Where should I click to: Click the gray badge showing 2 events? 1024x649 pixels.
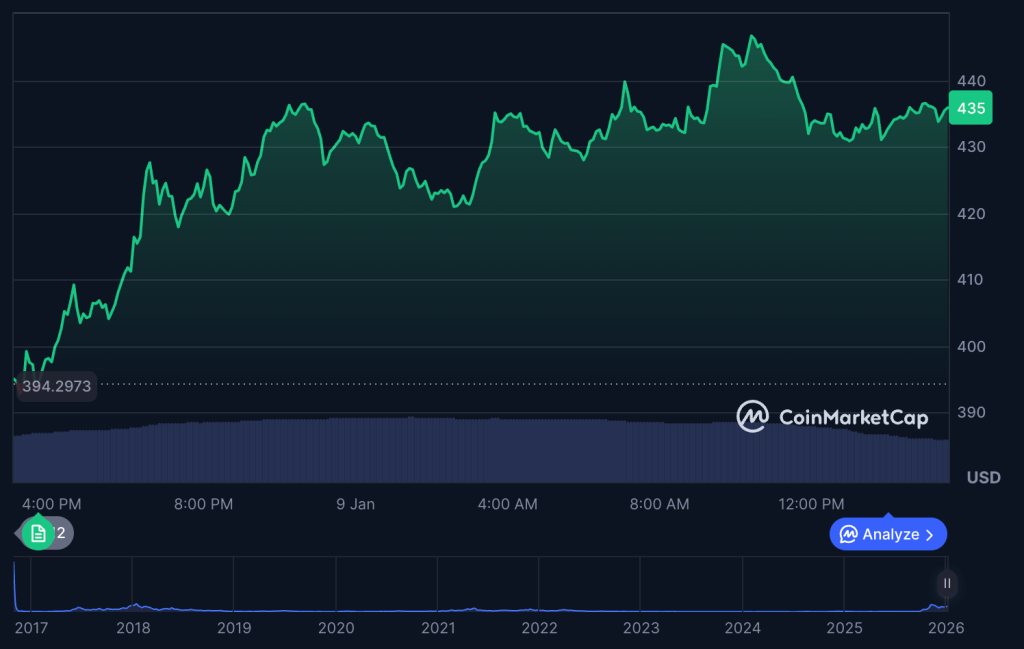point(61,533)
